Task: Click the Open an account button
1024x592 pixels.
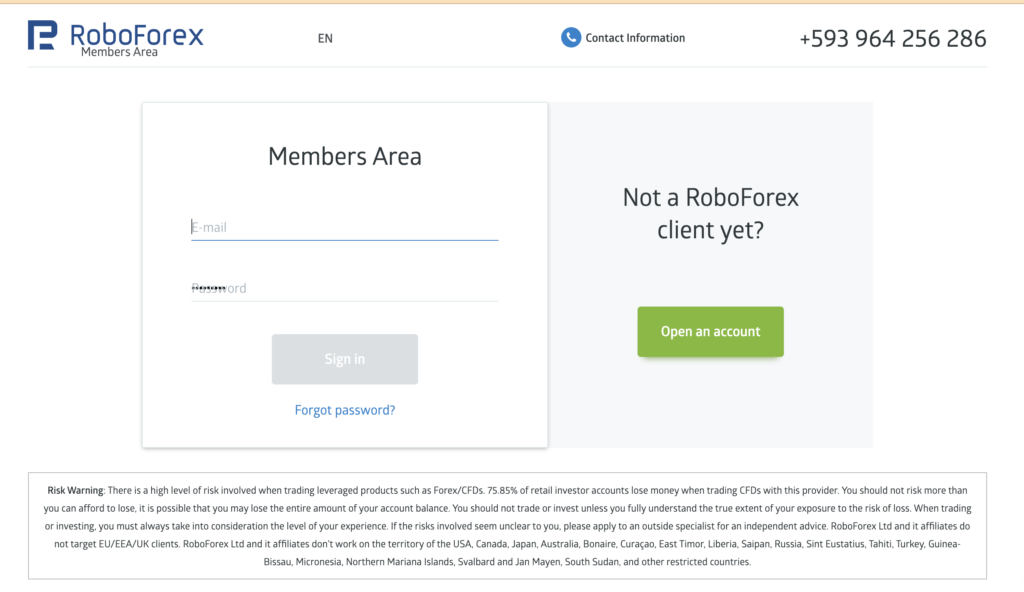Action: click(711, 332)
